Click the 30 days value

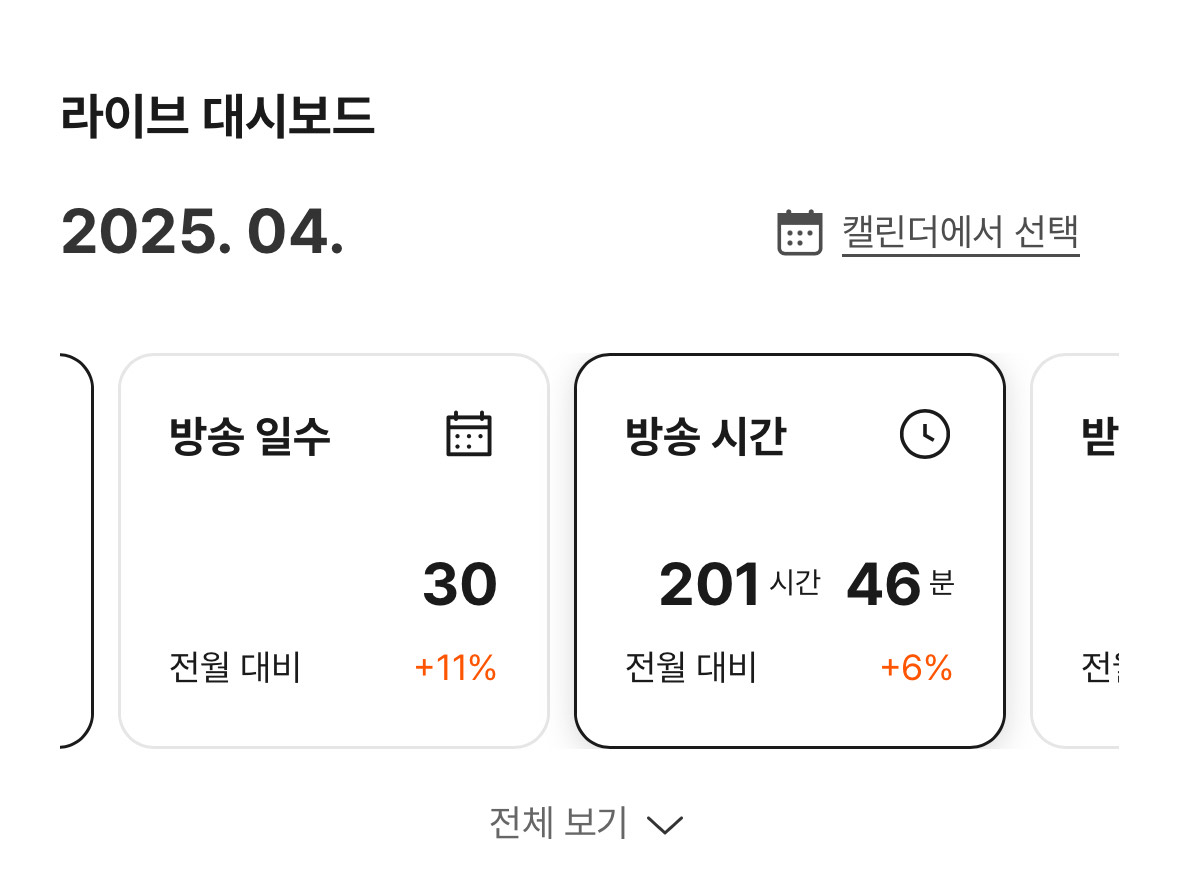click(460, 584)
